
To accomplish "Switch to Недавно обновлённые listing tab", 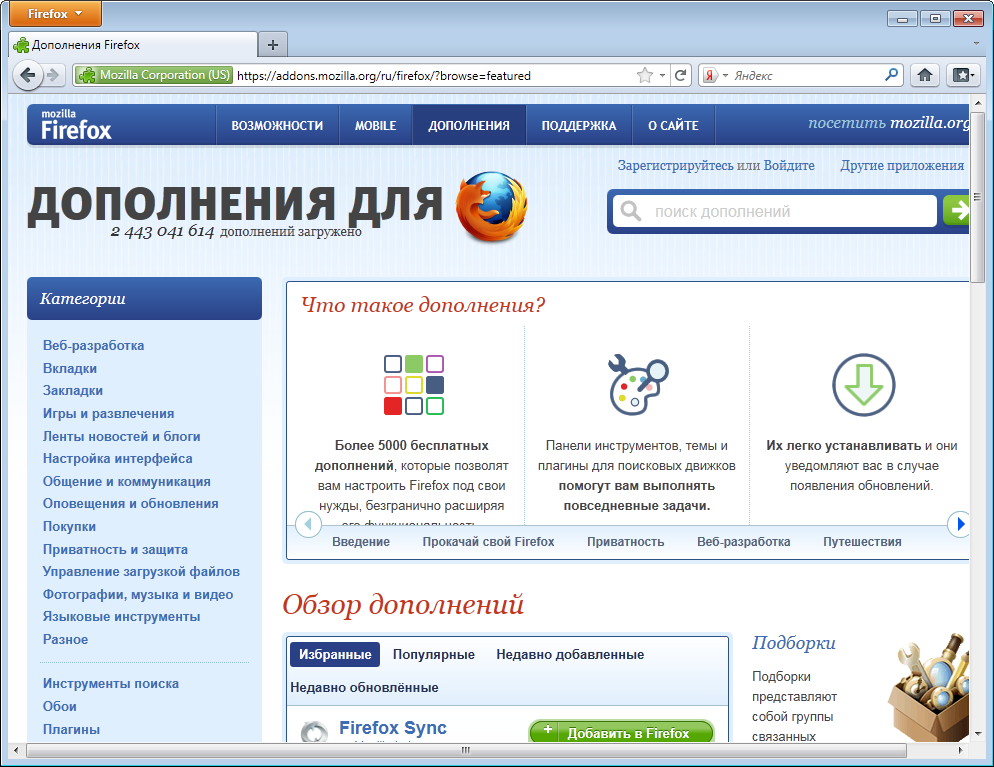I will 365,688.
